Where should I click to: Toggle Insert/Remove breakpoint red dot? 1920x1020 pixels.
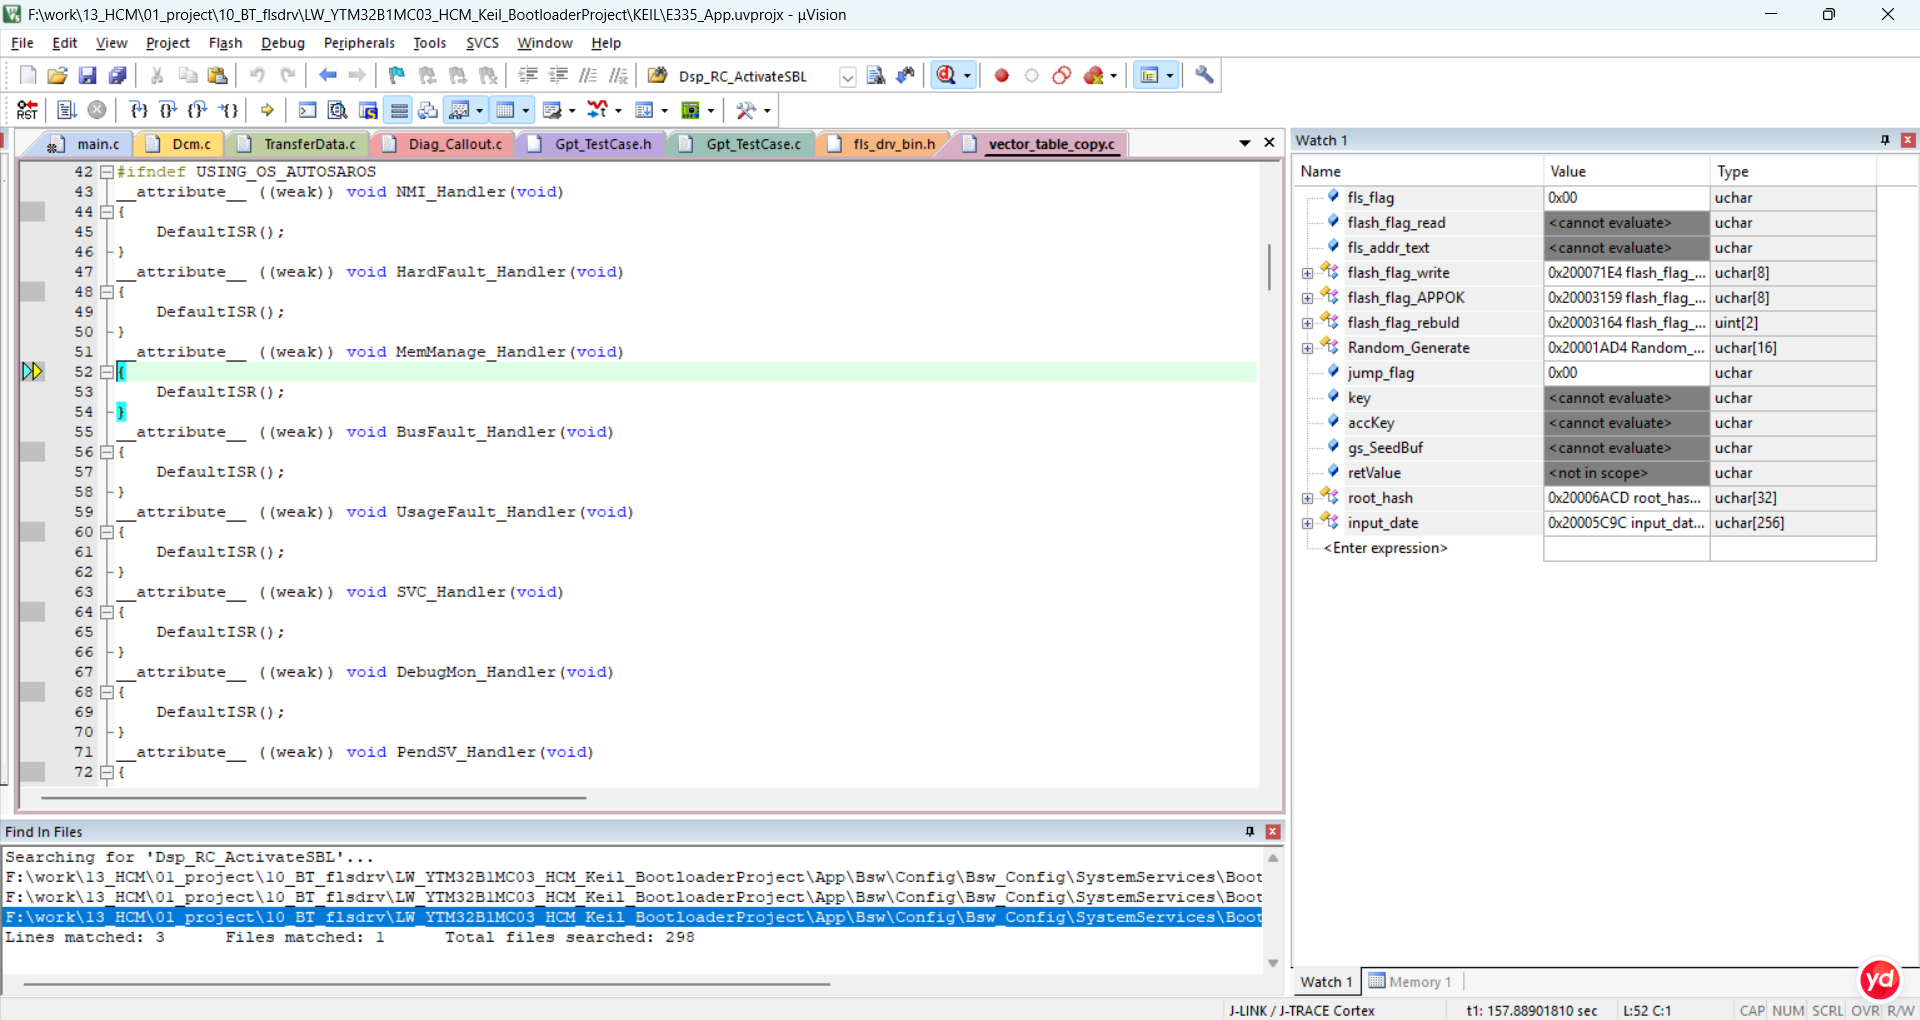(1002, 75)
